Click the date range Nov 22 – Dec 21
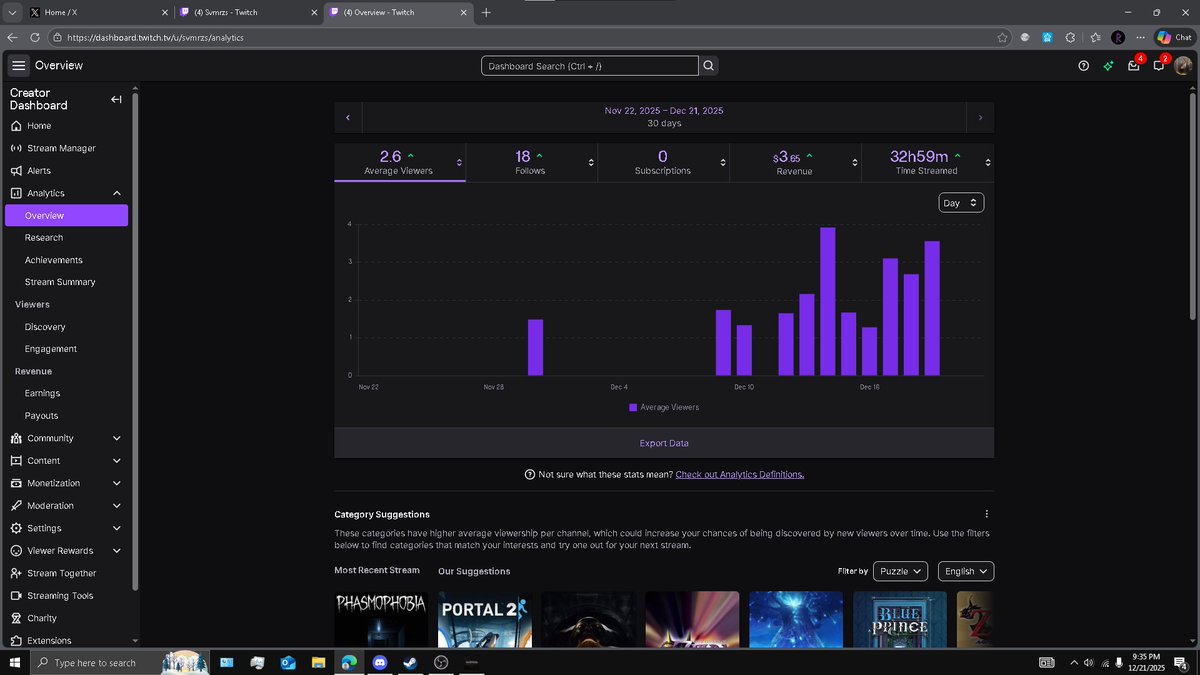This screenshot has height=675, width=1200. 664,111
